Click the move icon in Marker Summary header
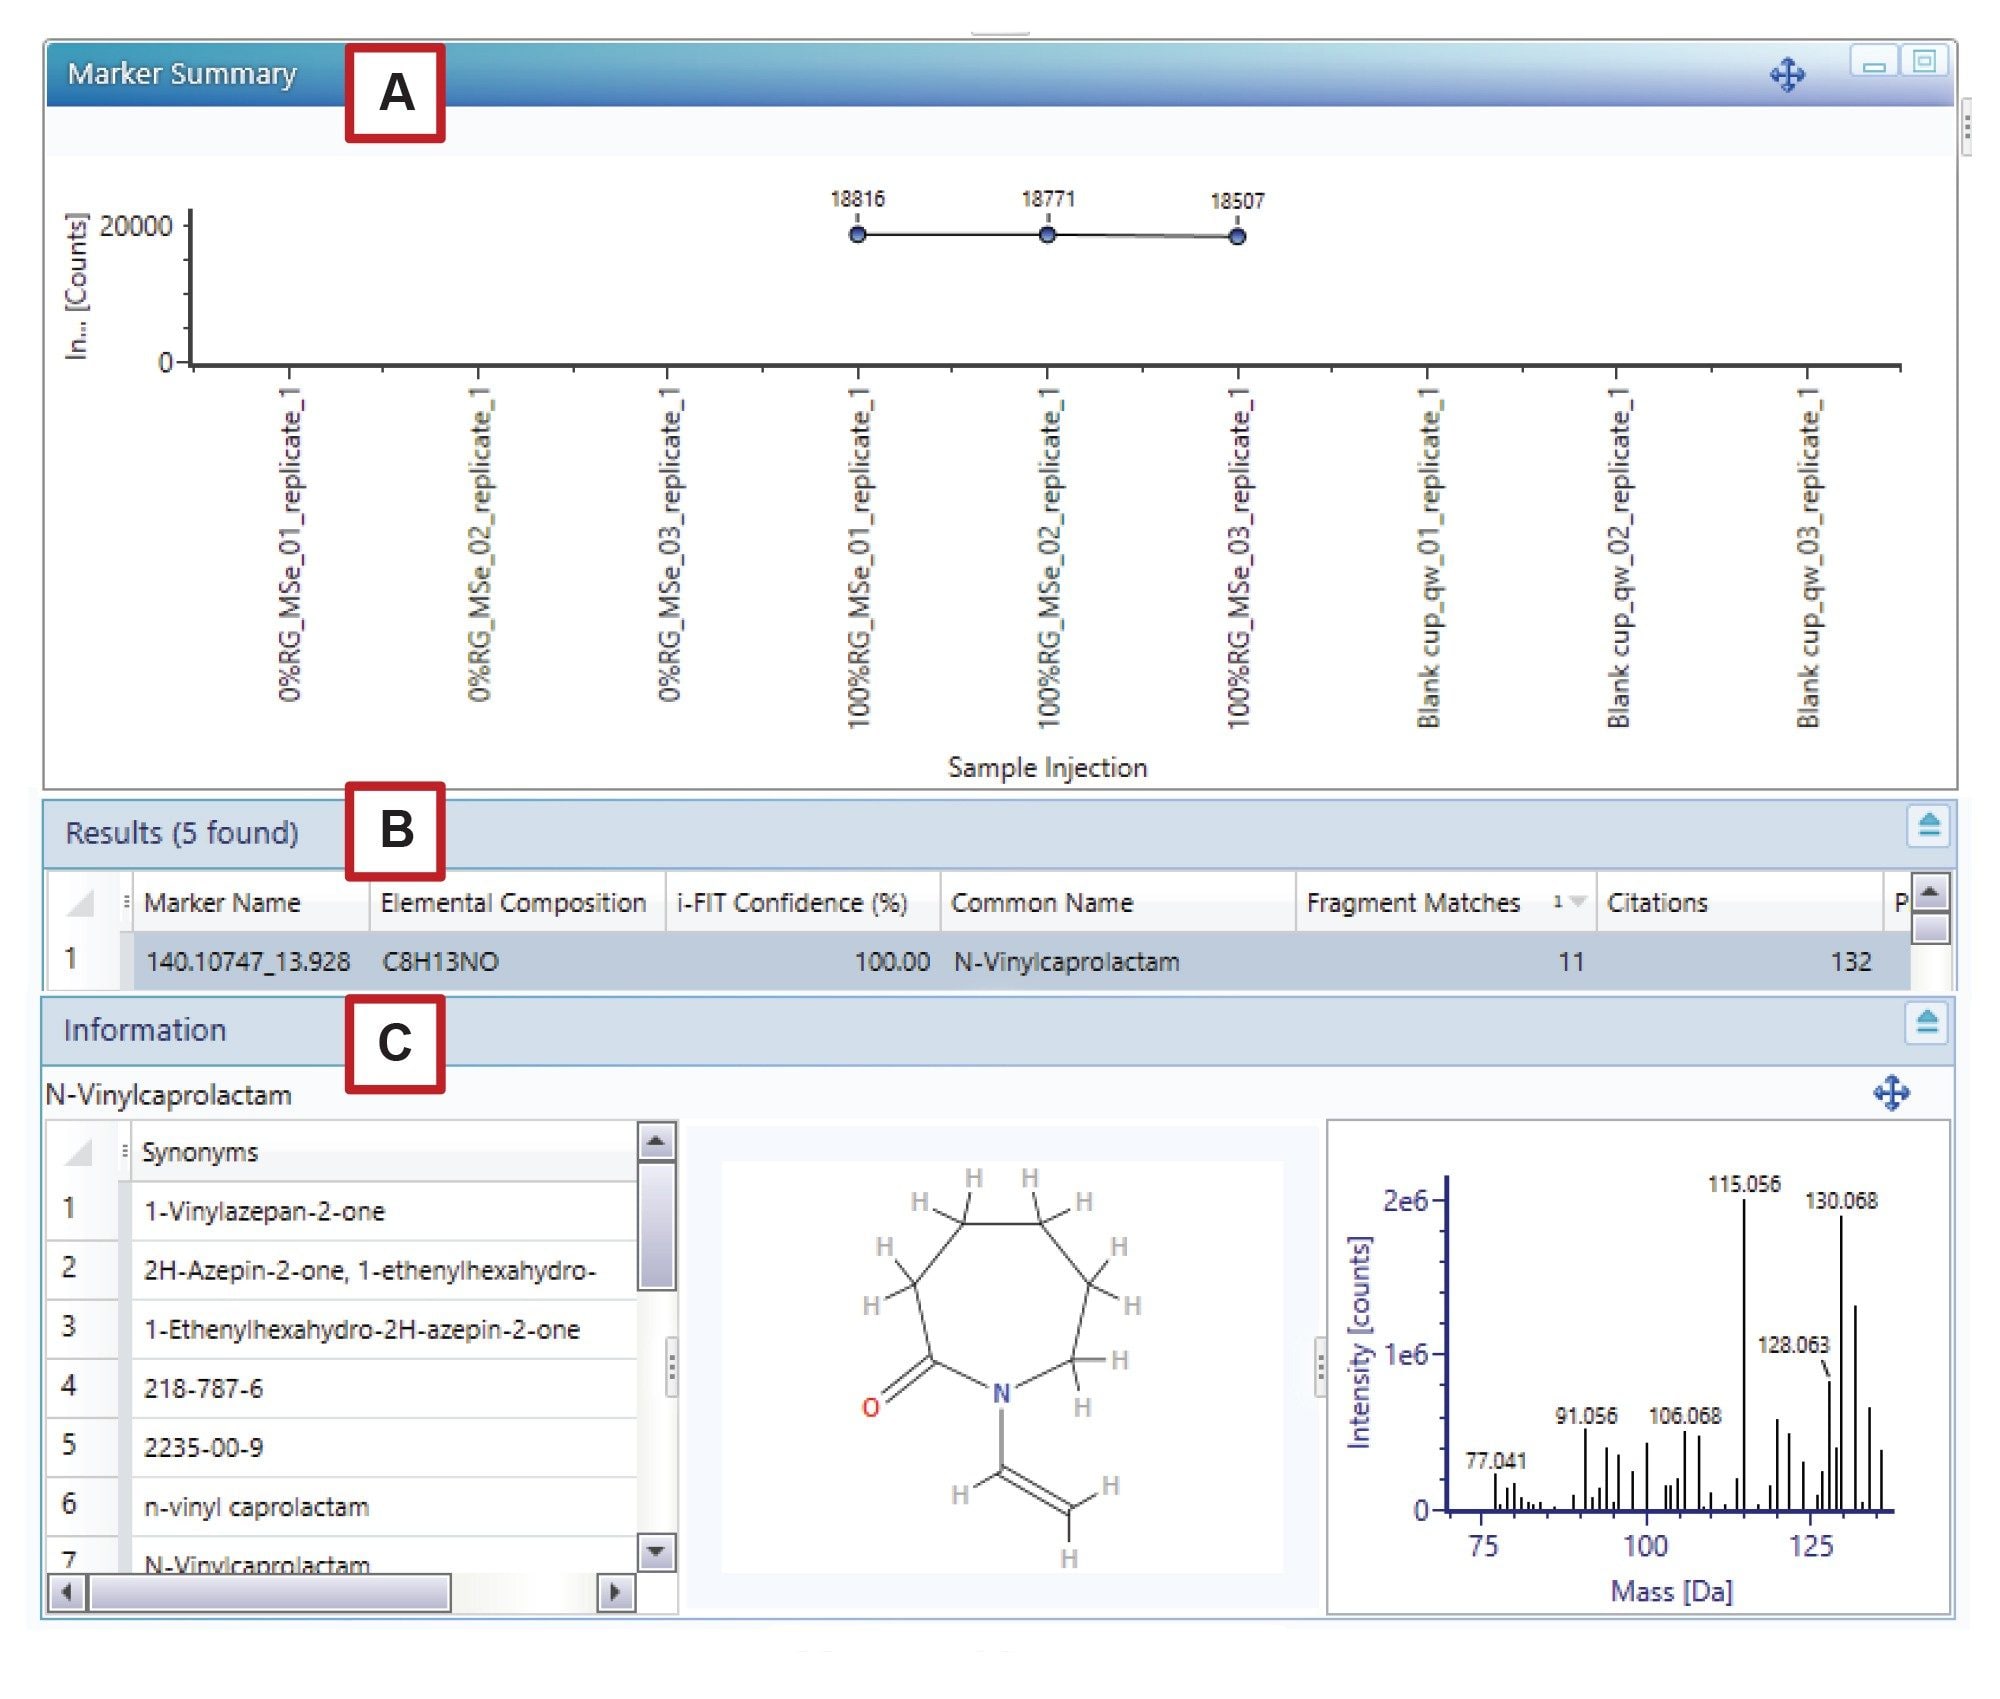This screenshot has width=2000, height=1699. (1787, 75)
